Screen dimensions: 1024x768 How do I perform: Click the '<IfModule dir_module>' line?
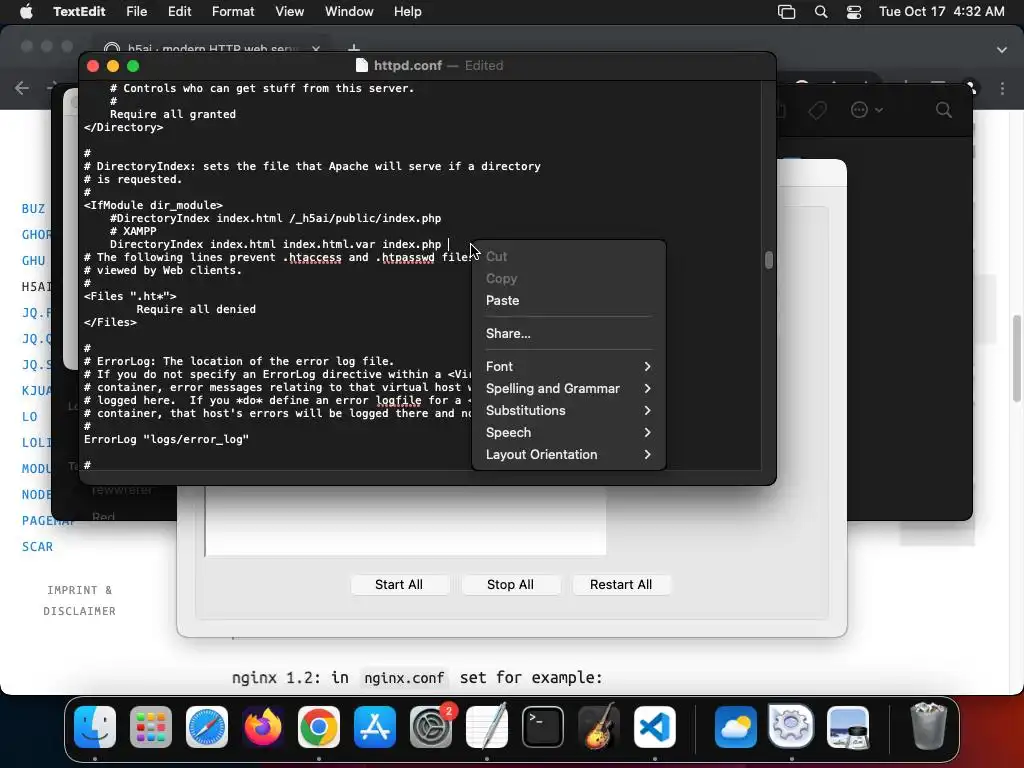[x=153, y=205]
